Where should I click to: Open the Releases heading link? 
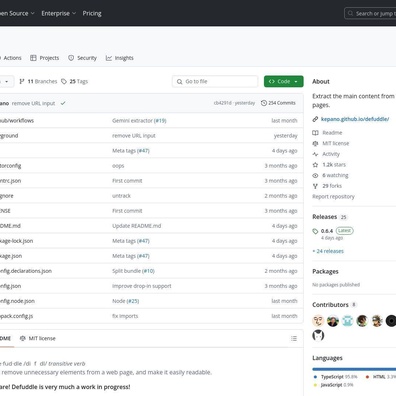[324, 217]
